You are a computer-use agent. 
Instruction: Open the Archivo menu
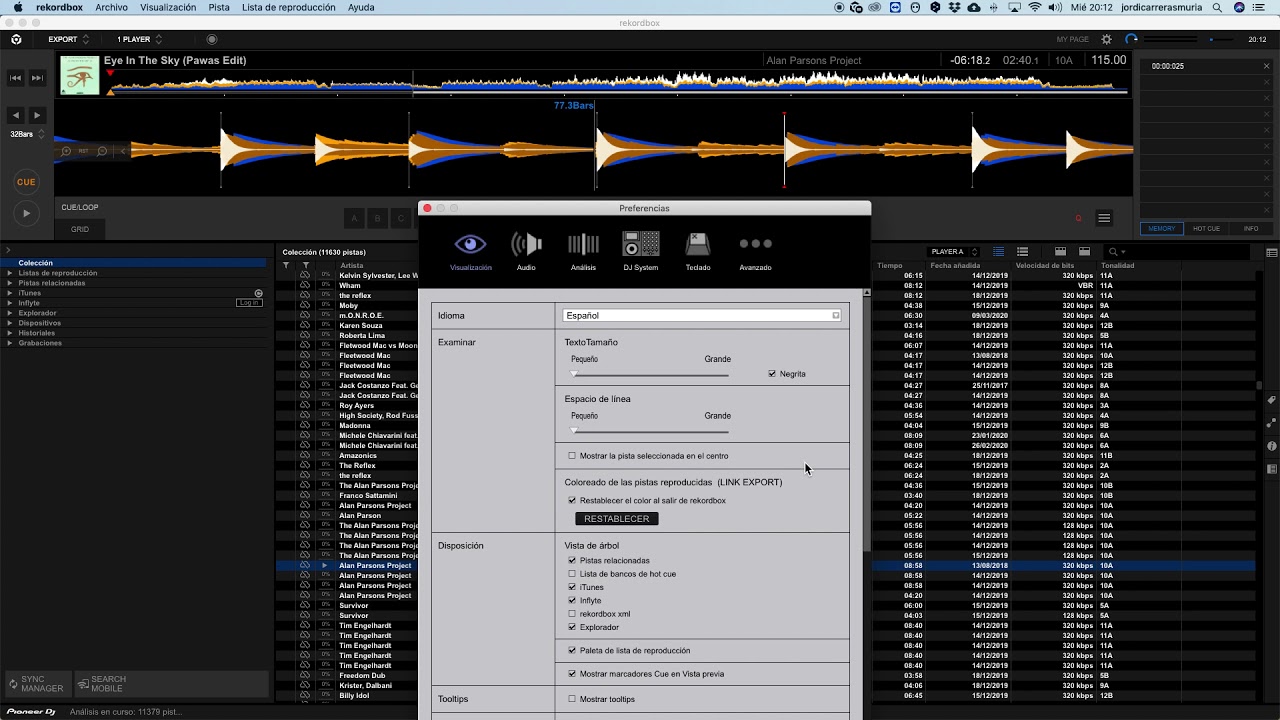[x=111, y=7]
